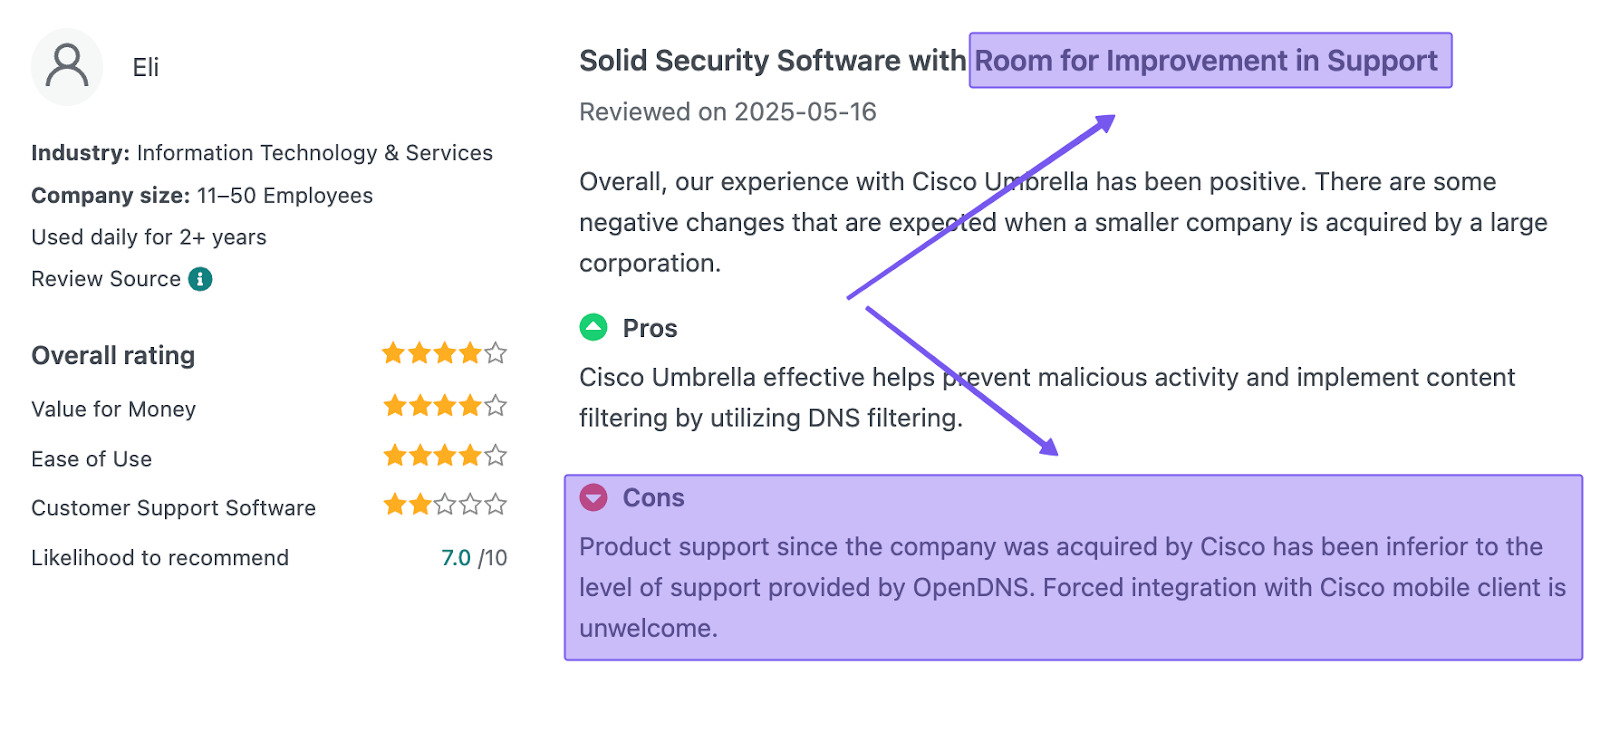Click the Cons heading
1600x732 pixels.
point(654,498)
